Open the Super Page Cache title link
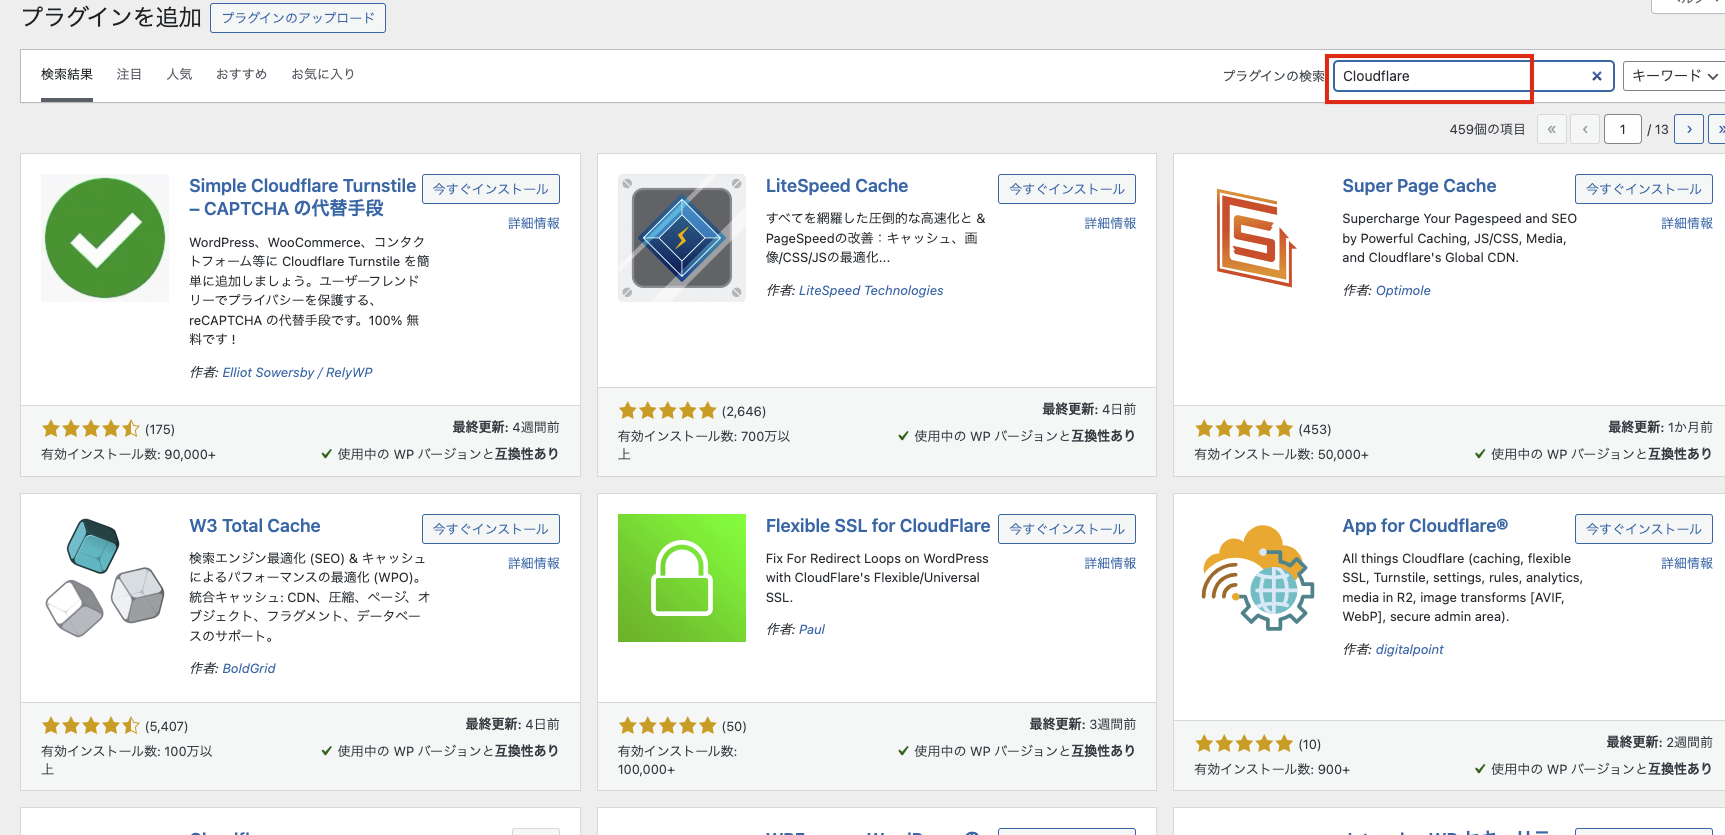Screen dimensions: 1725x835 pyautogui.click(x=1419, y=186)
